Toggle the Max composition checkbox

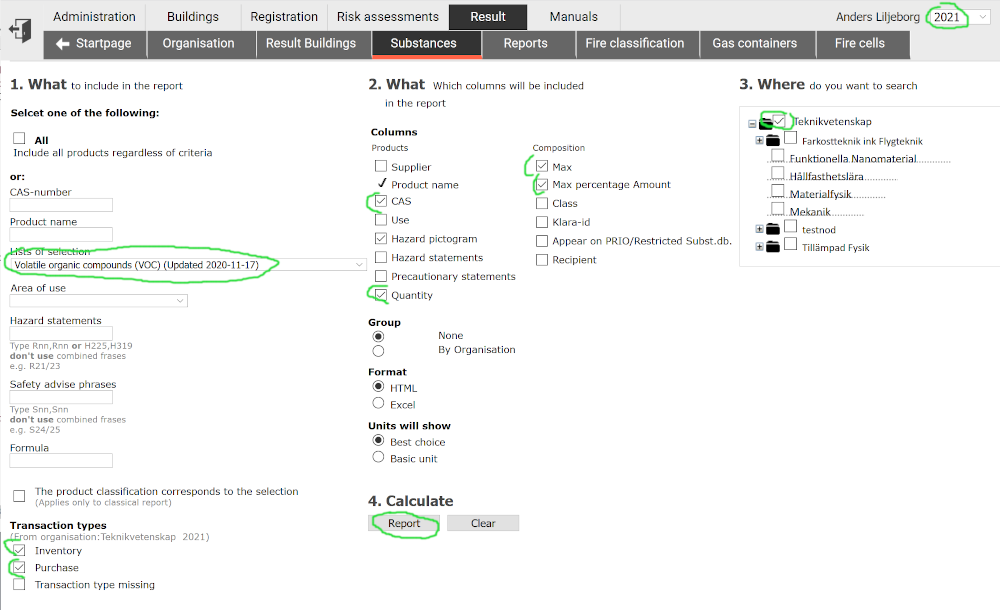coord(542,166)
